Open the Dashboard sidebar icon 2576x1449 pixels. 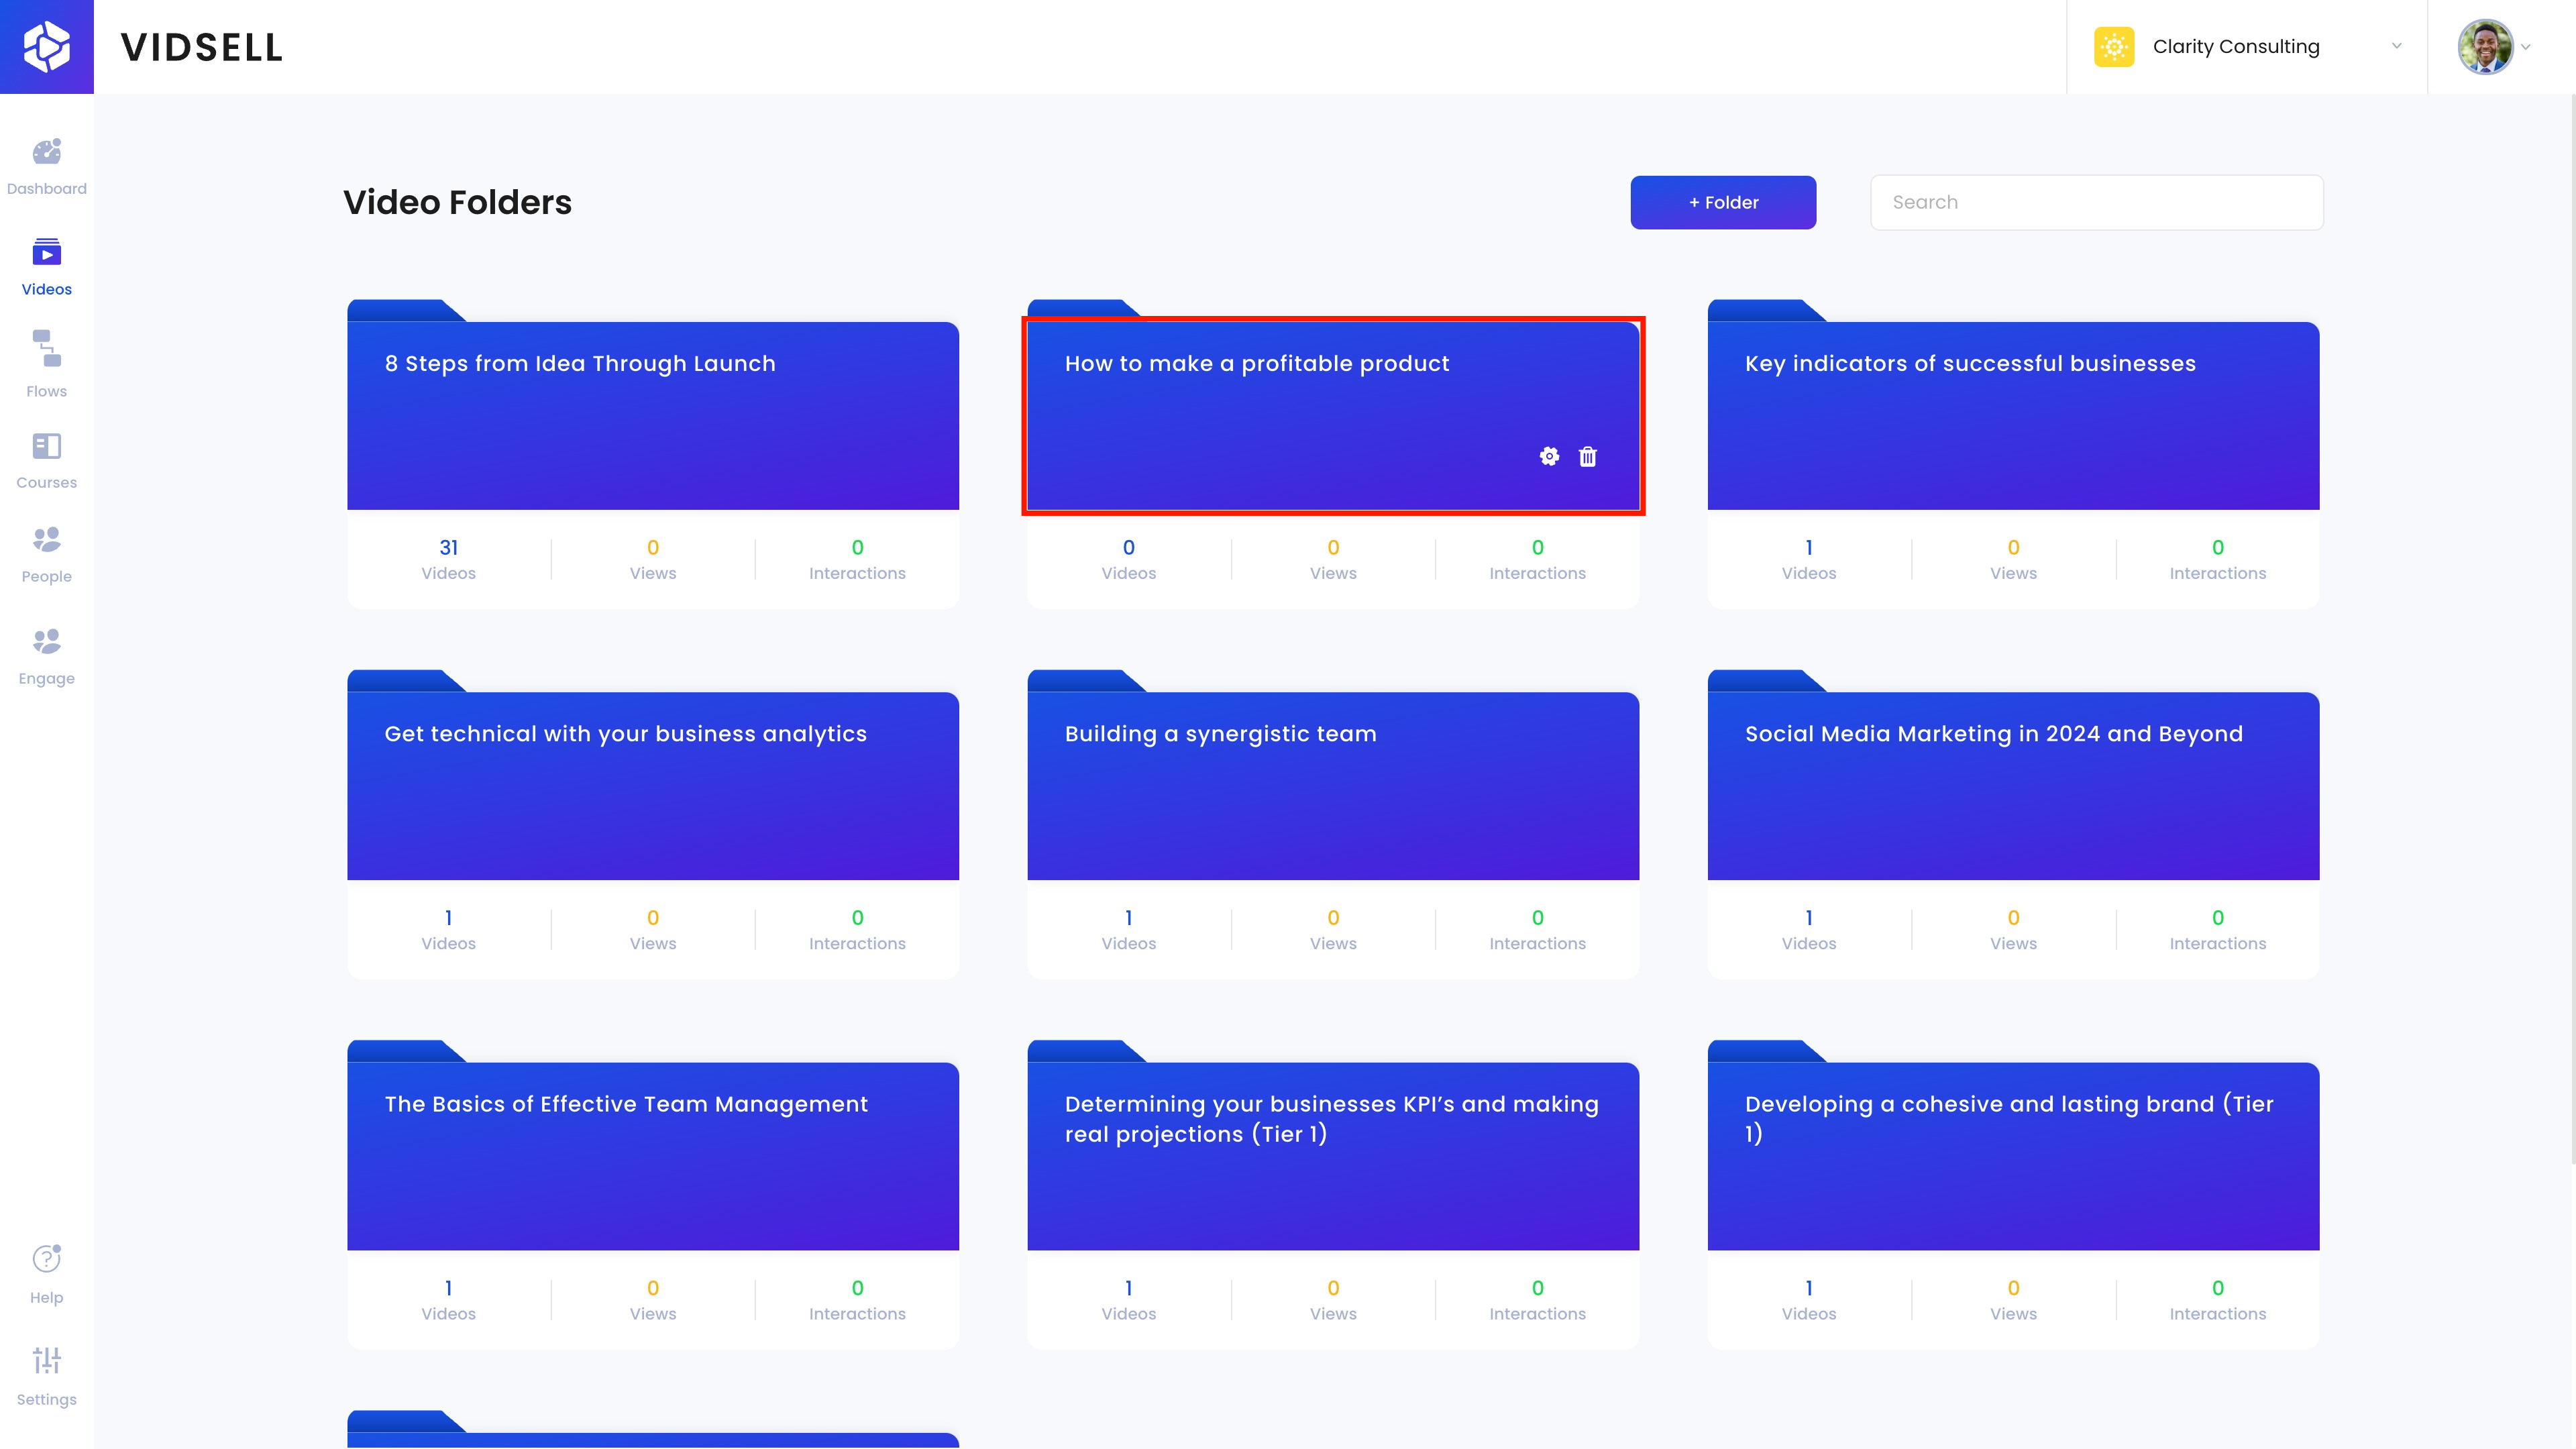click(x=46, y=152)
